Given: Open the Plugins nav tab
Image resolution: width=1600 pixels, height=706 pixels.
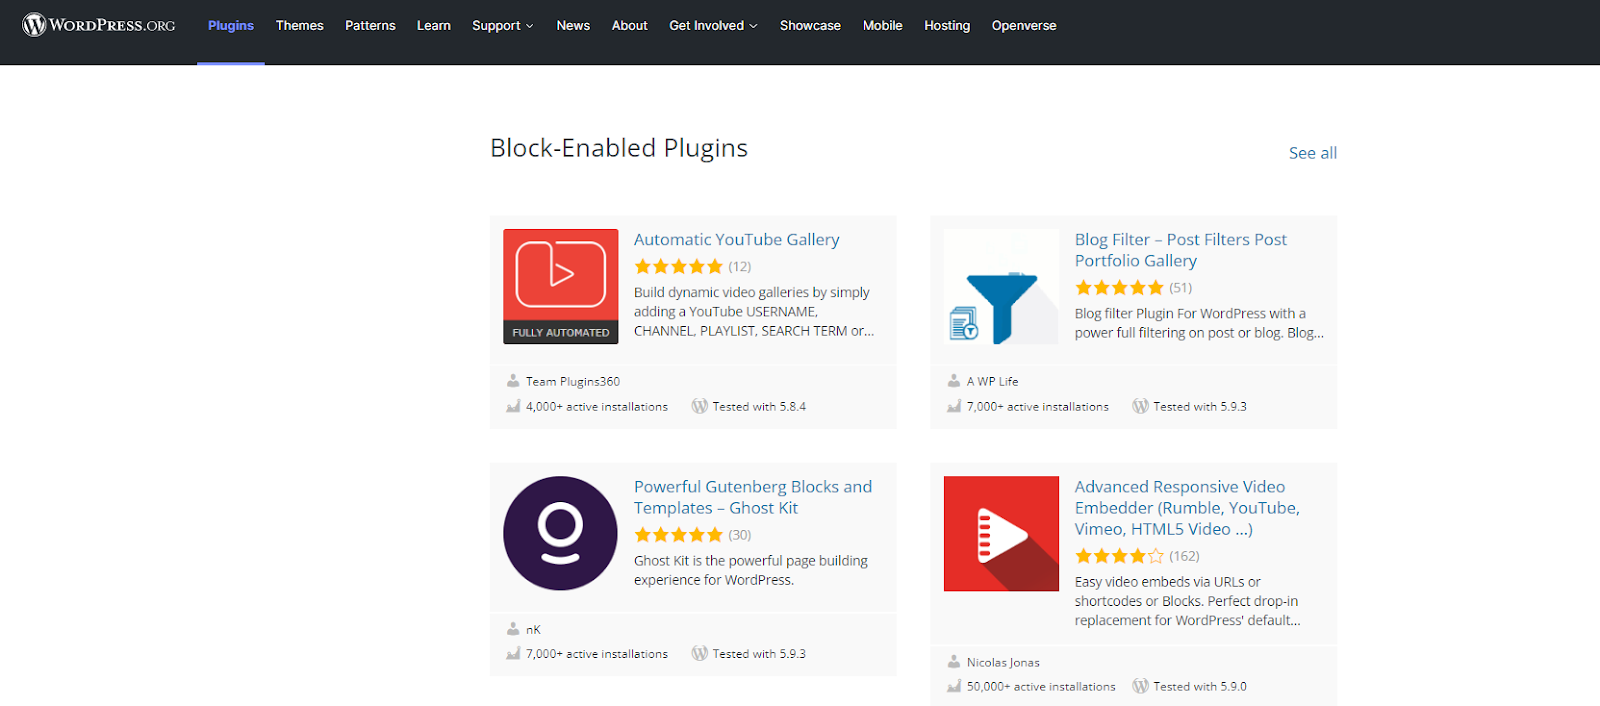Looking at the screenshot, I should (x=231, y=25).
